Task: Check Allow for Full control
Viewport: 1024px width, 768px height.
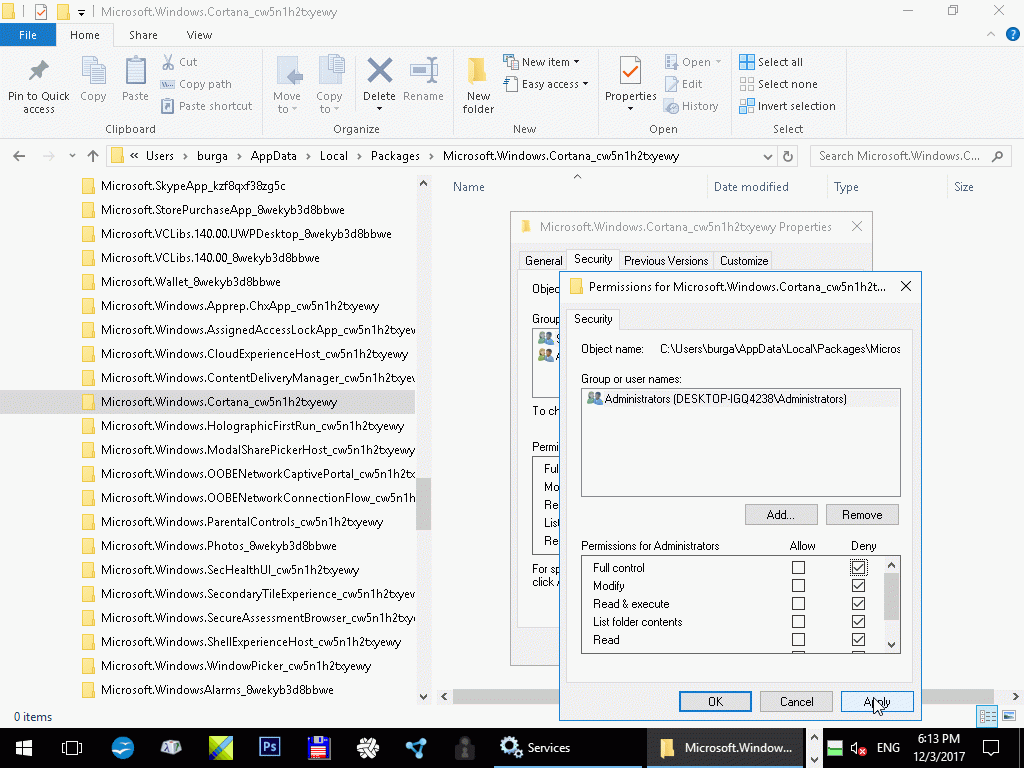Action: (x=798, y=568)
